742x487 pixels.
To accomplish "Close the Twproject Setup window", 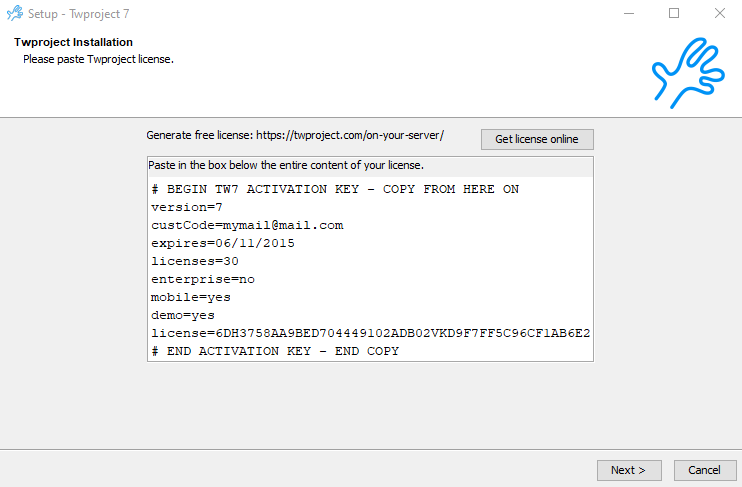I will [x=719, y=14].
